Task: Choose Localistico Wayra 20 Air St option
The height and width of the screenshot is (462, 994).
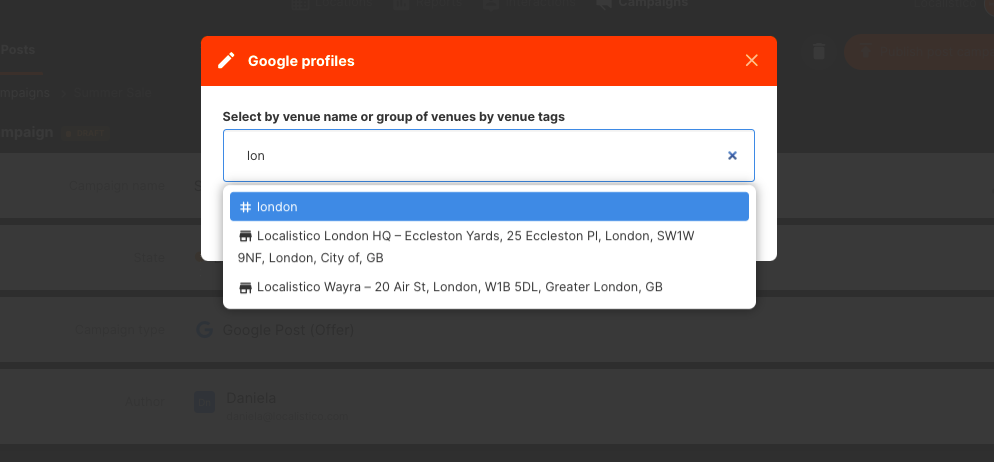Action: tap(489, 287)
